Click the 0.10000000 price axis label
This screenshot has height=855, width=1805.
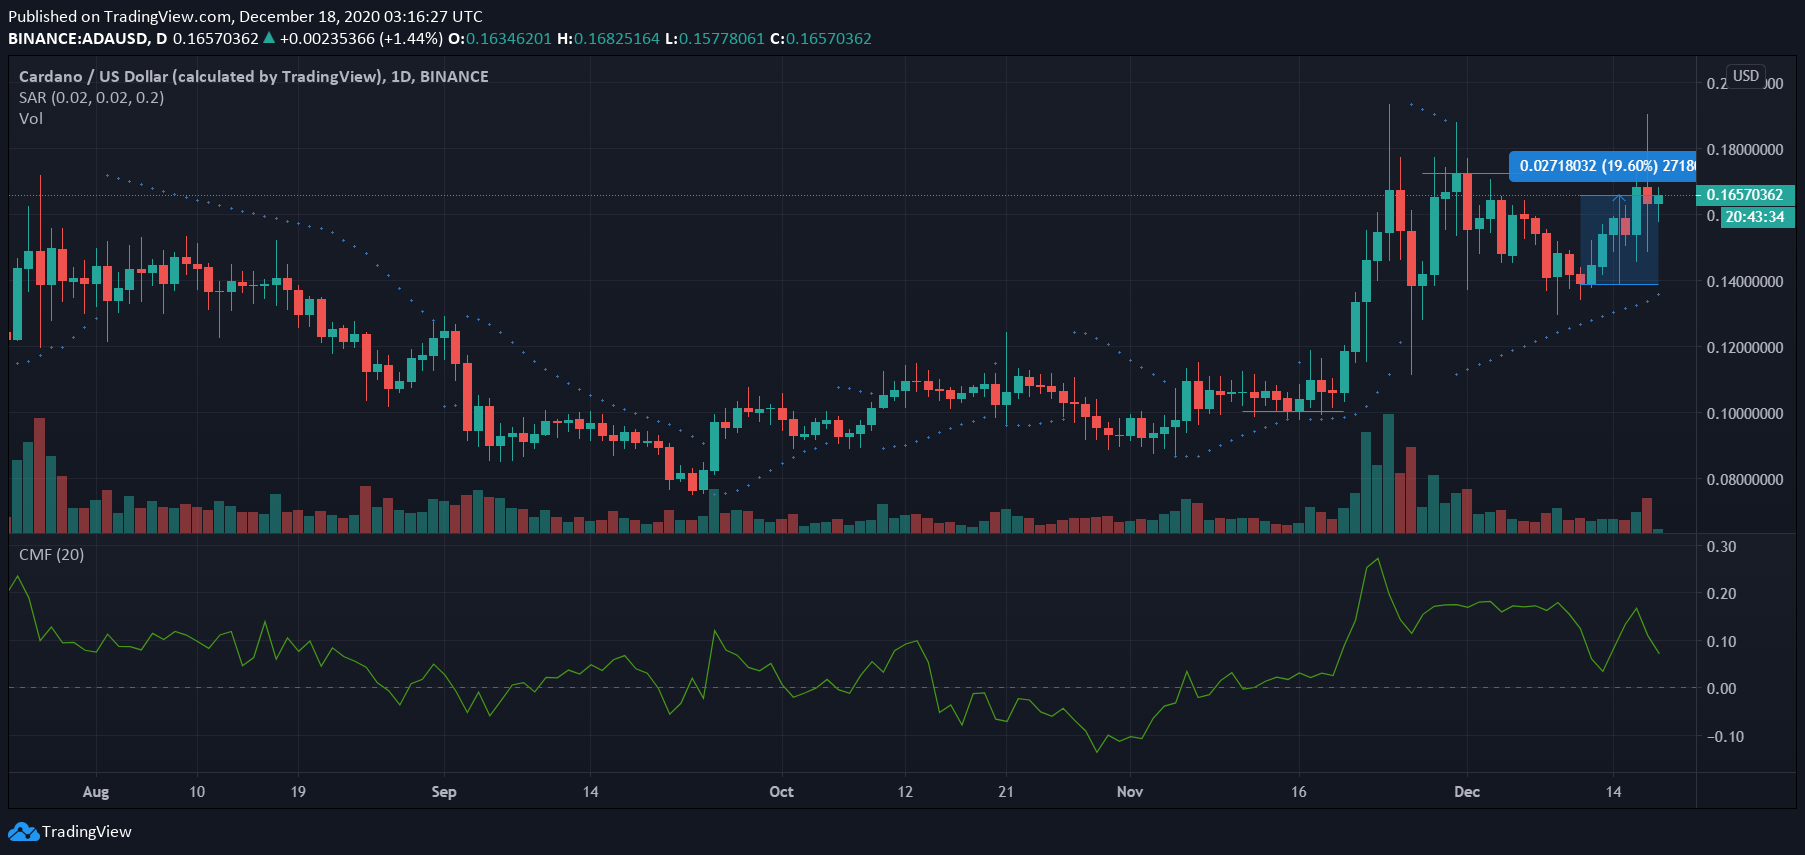tap(1745, 414)
